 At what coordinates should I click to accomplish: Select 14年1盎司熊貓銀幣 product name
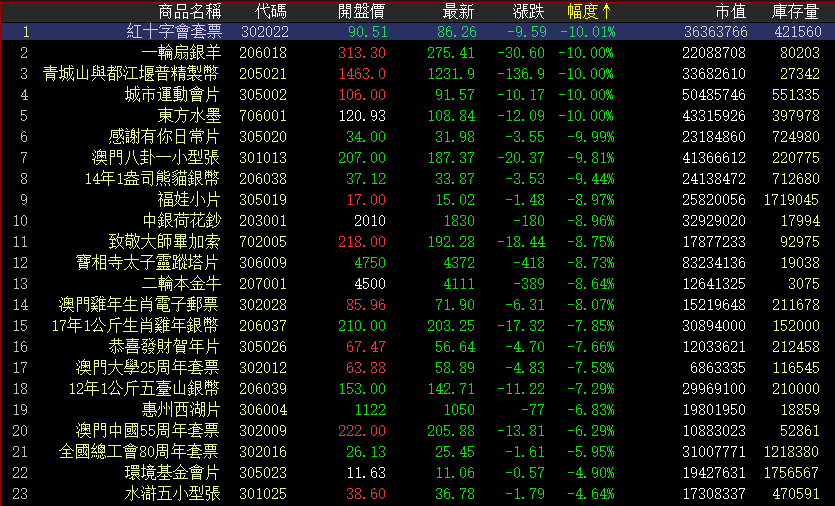152,178
